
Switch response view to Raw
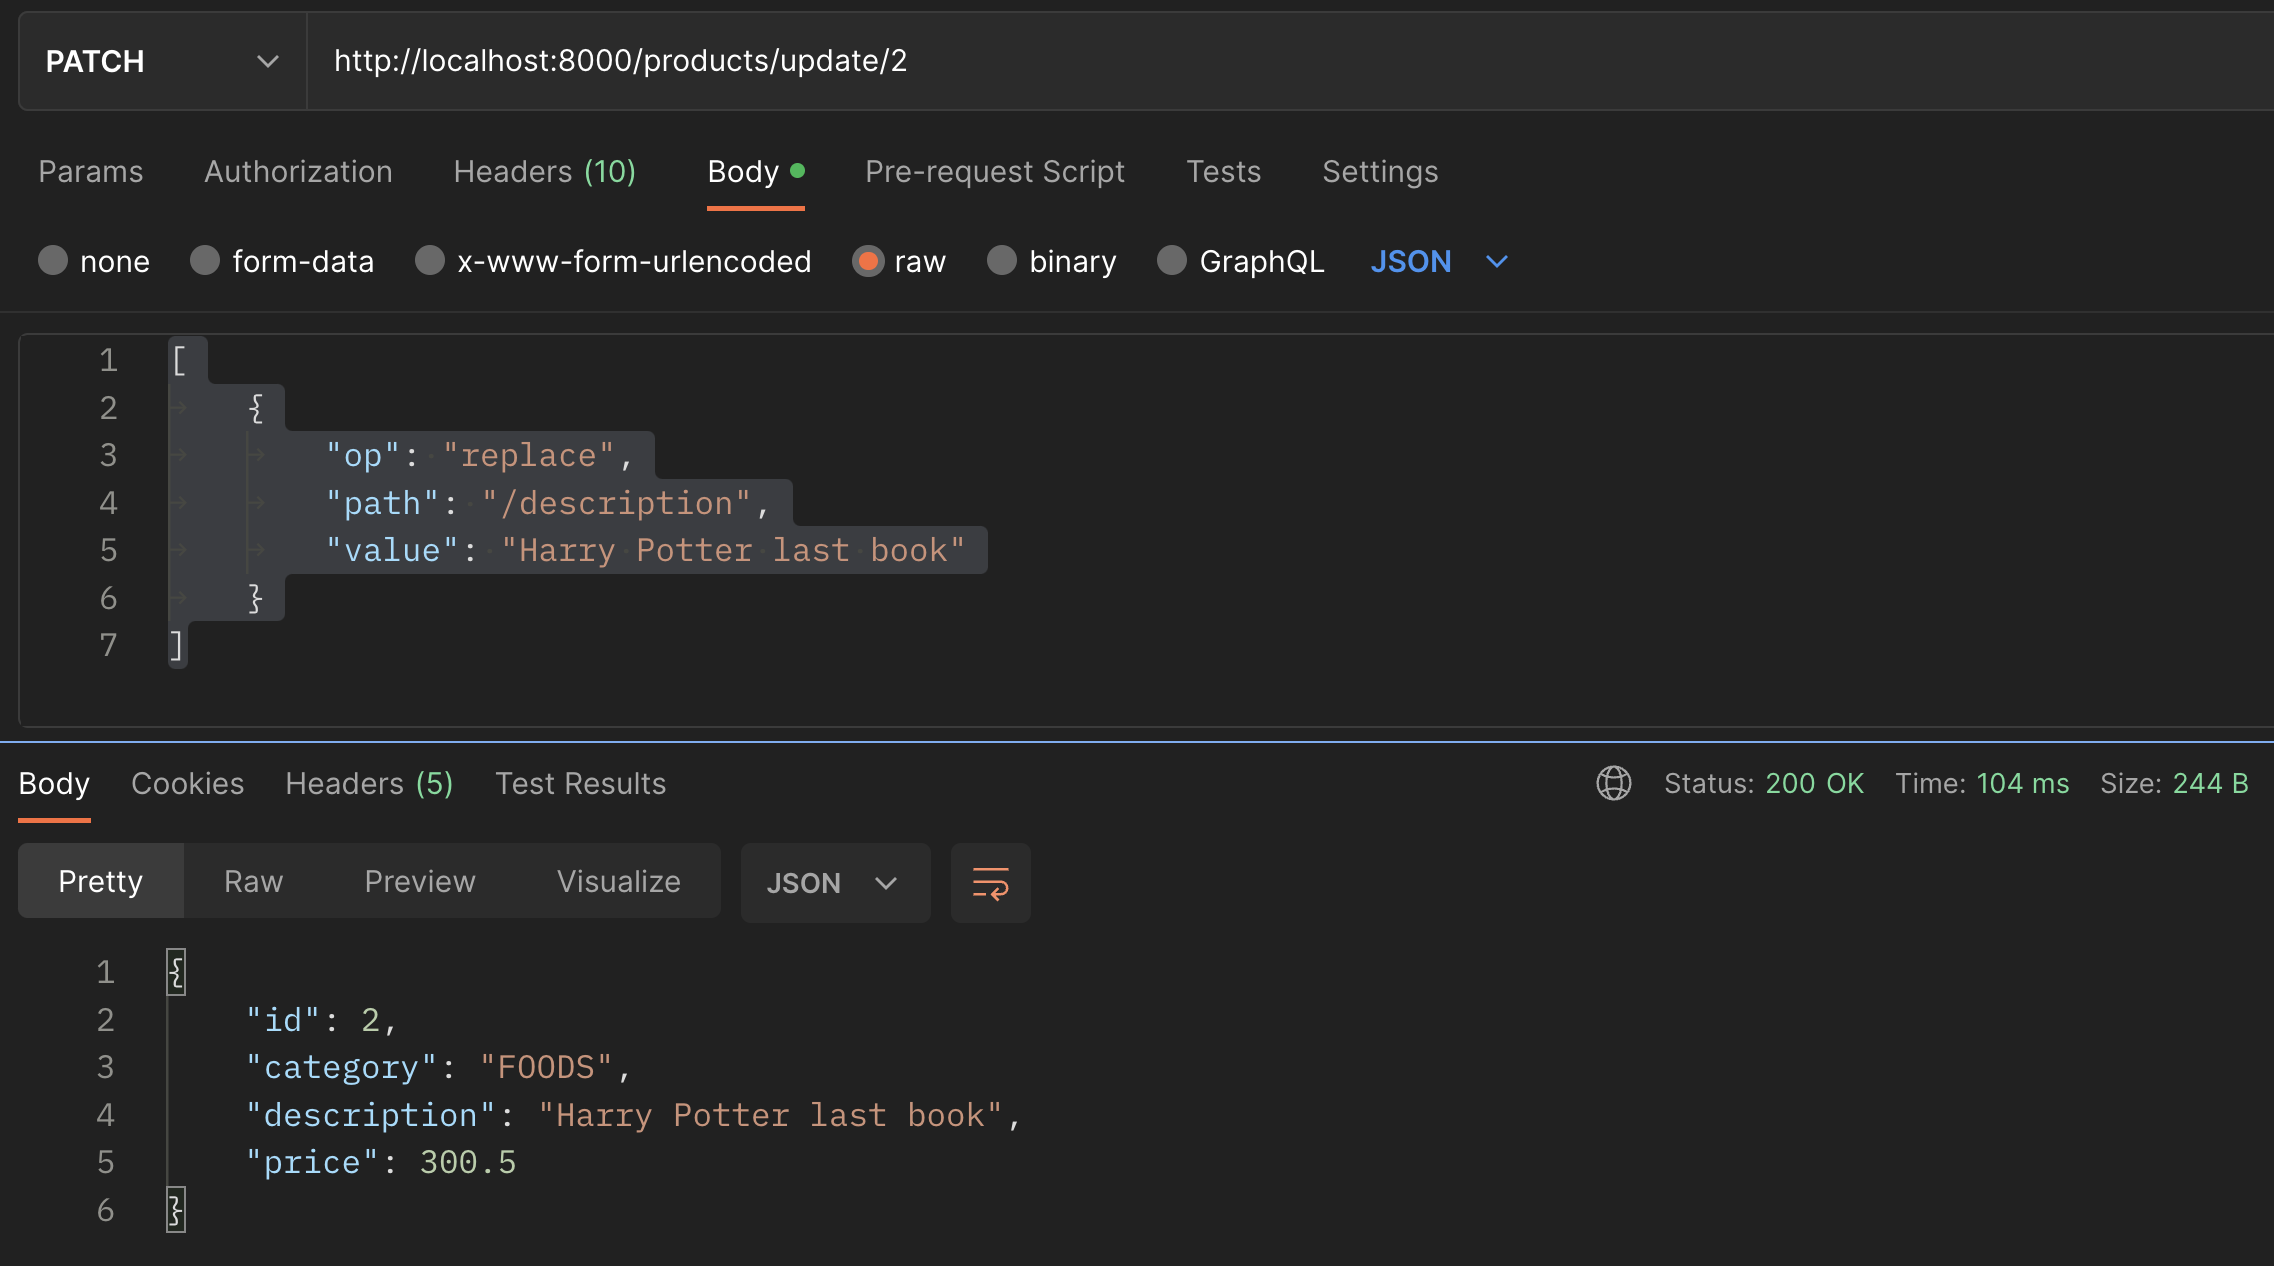point(253,882)
